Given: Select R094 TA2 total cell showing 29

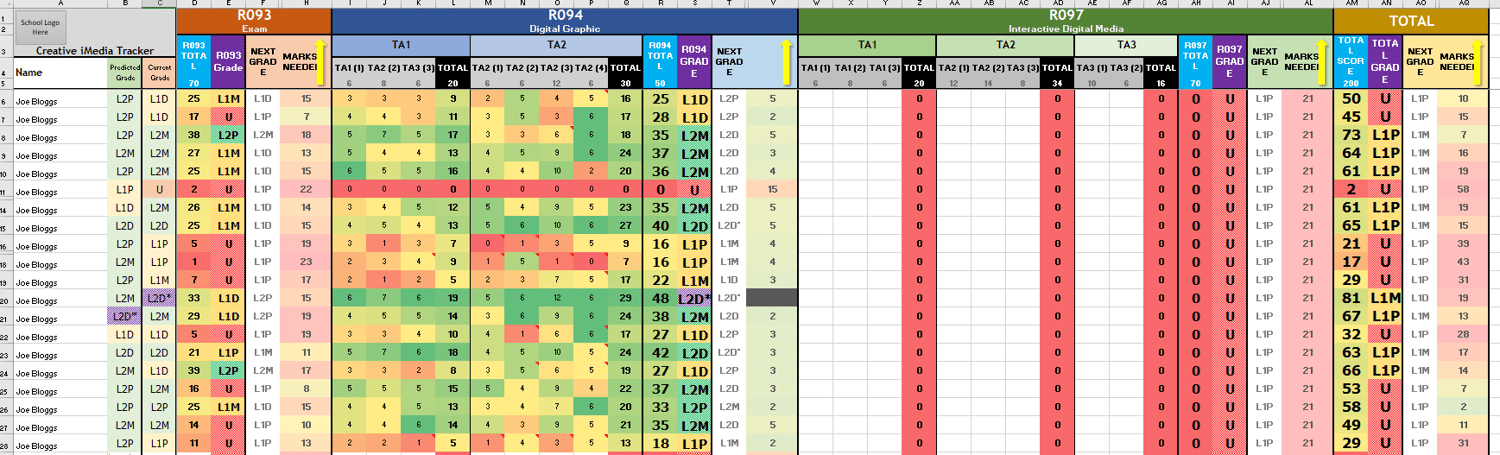Looking at the screenshot, I should pyautogui.click(x=626, y=298).
